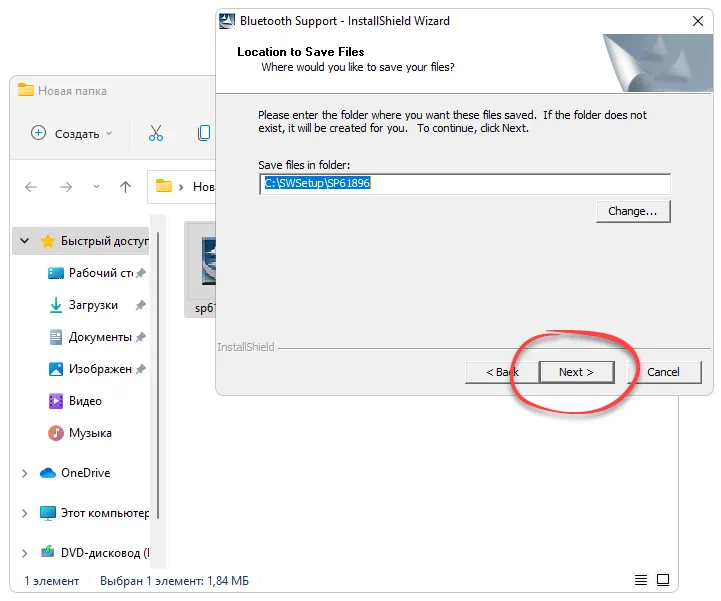Go back in Explorer navigation
The image size is (721, 601).
click(x=31, y=187)
